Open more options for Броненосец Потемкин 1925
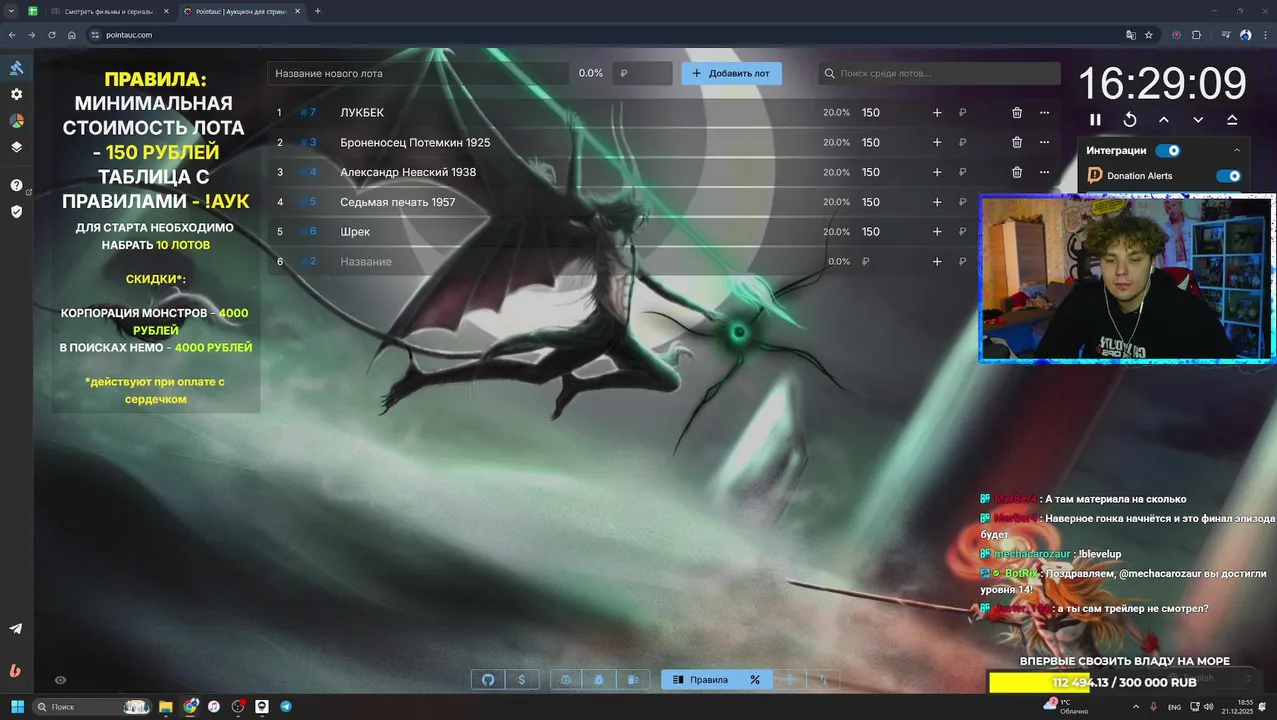The height and width of the screenshot is (720, 1277). pyautogui.click(x=1044, y=143)
